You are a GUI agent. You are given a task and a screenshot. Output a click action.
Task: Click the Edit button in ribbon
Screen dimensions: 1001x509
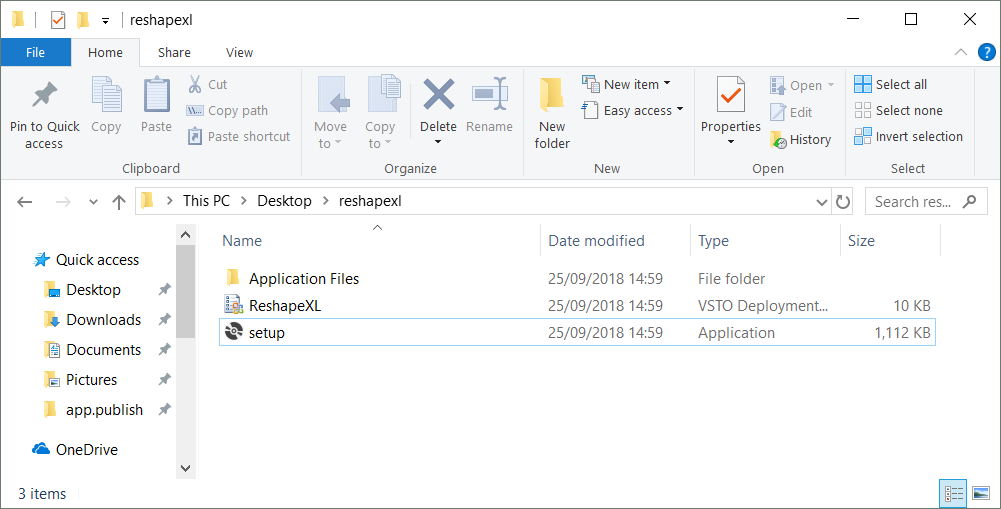(791, 112)
